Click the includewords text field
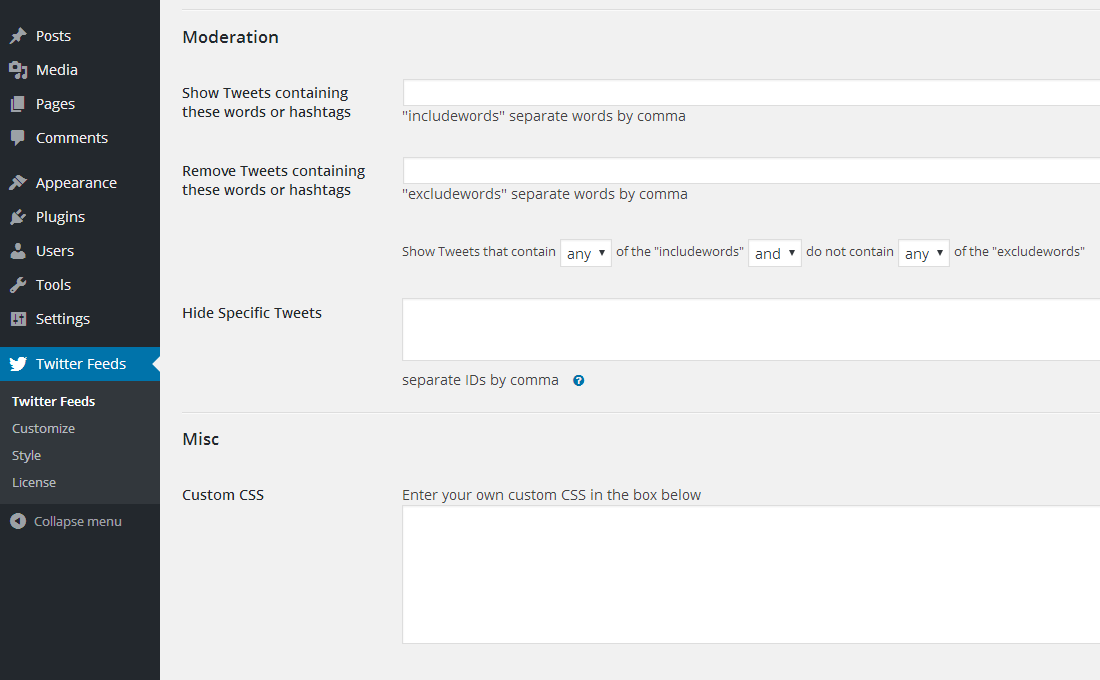The image size is (1100, 680). click(750, 93)
